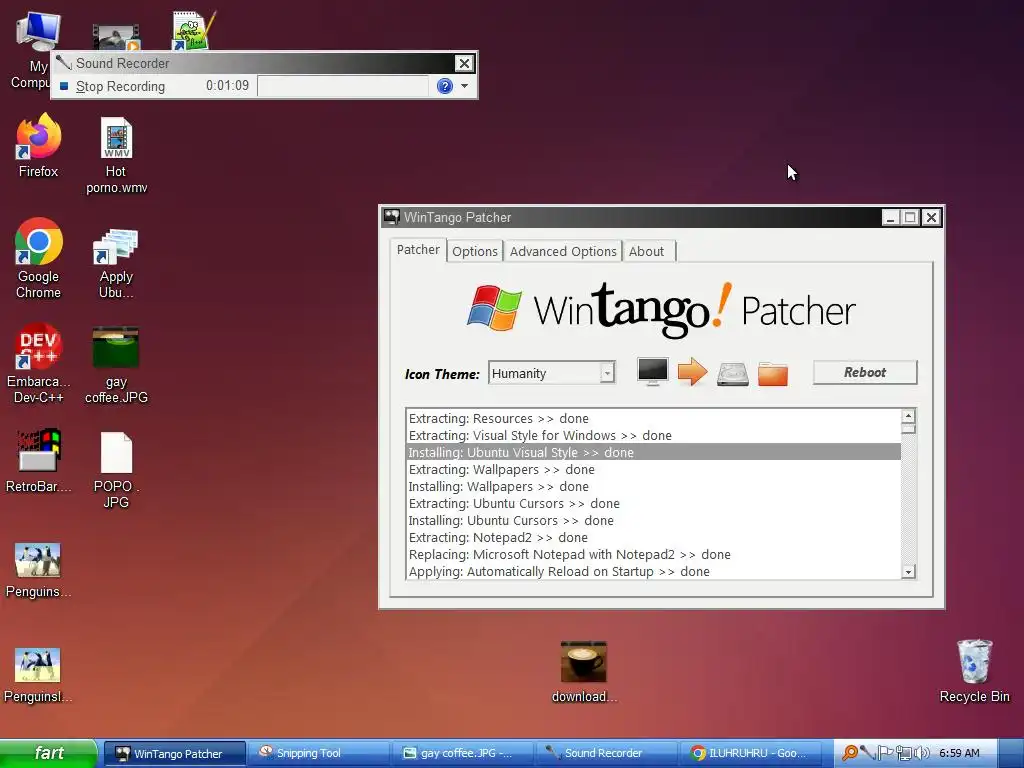
Task: Switch to gay coffee.JPG taskbar button
Action: pos(462,754)
